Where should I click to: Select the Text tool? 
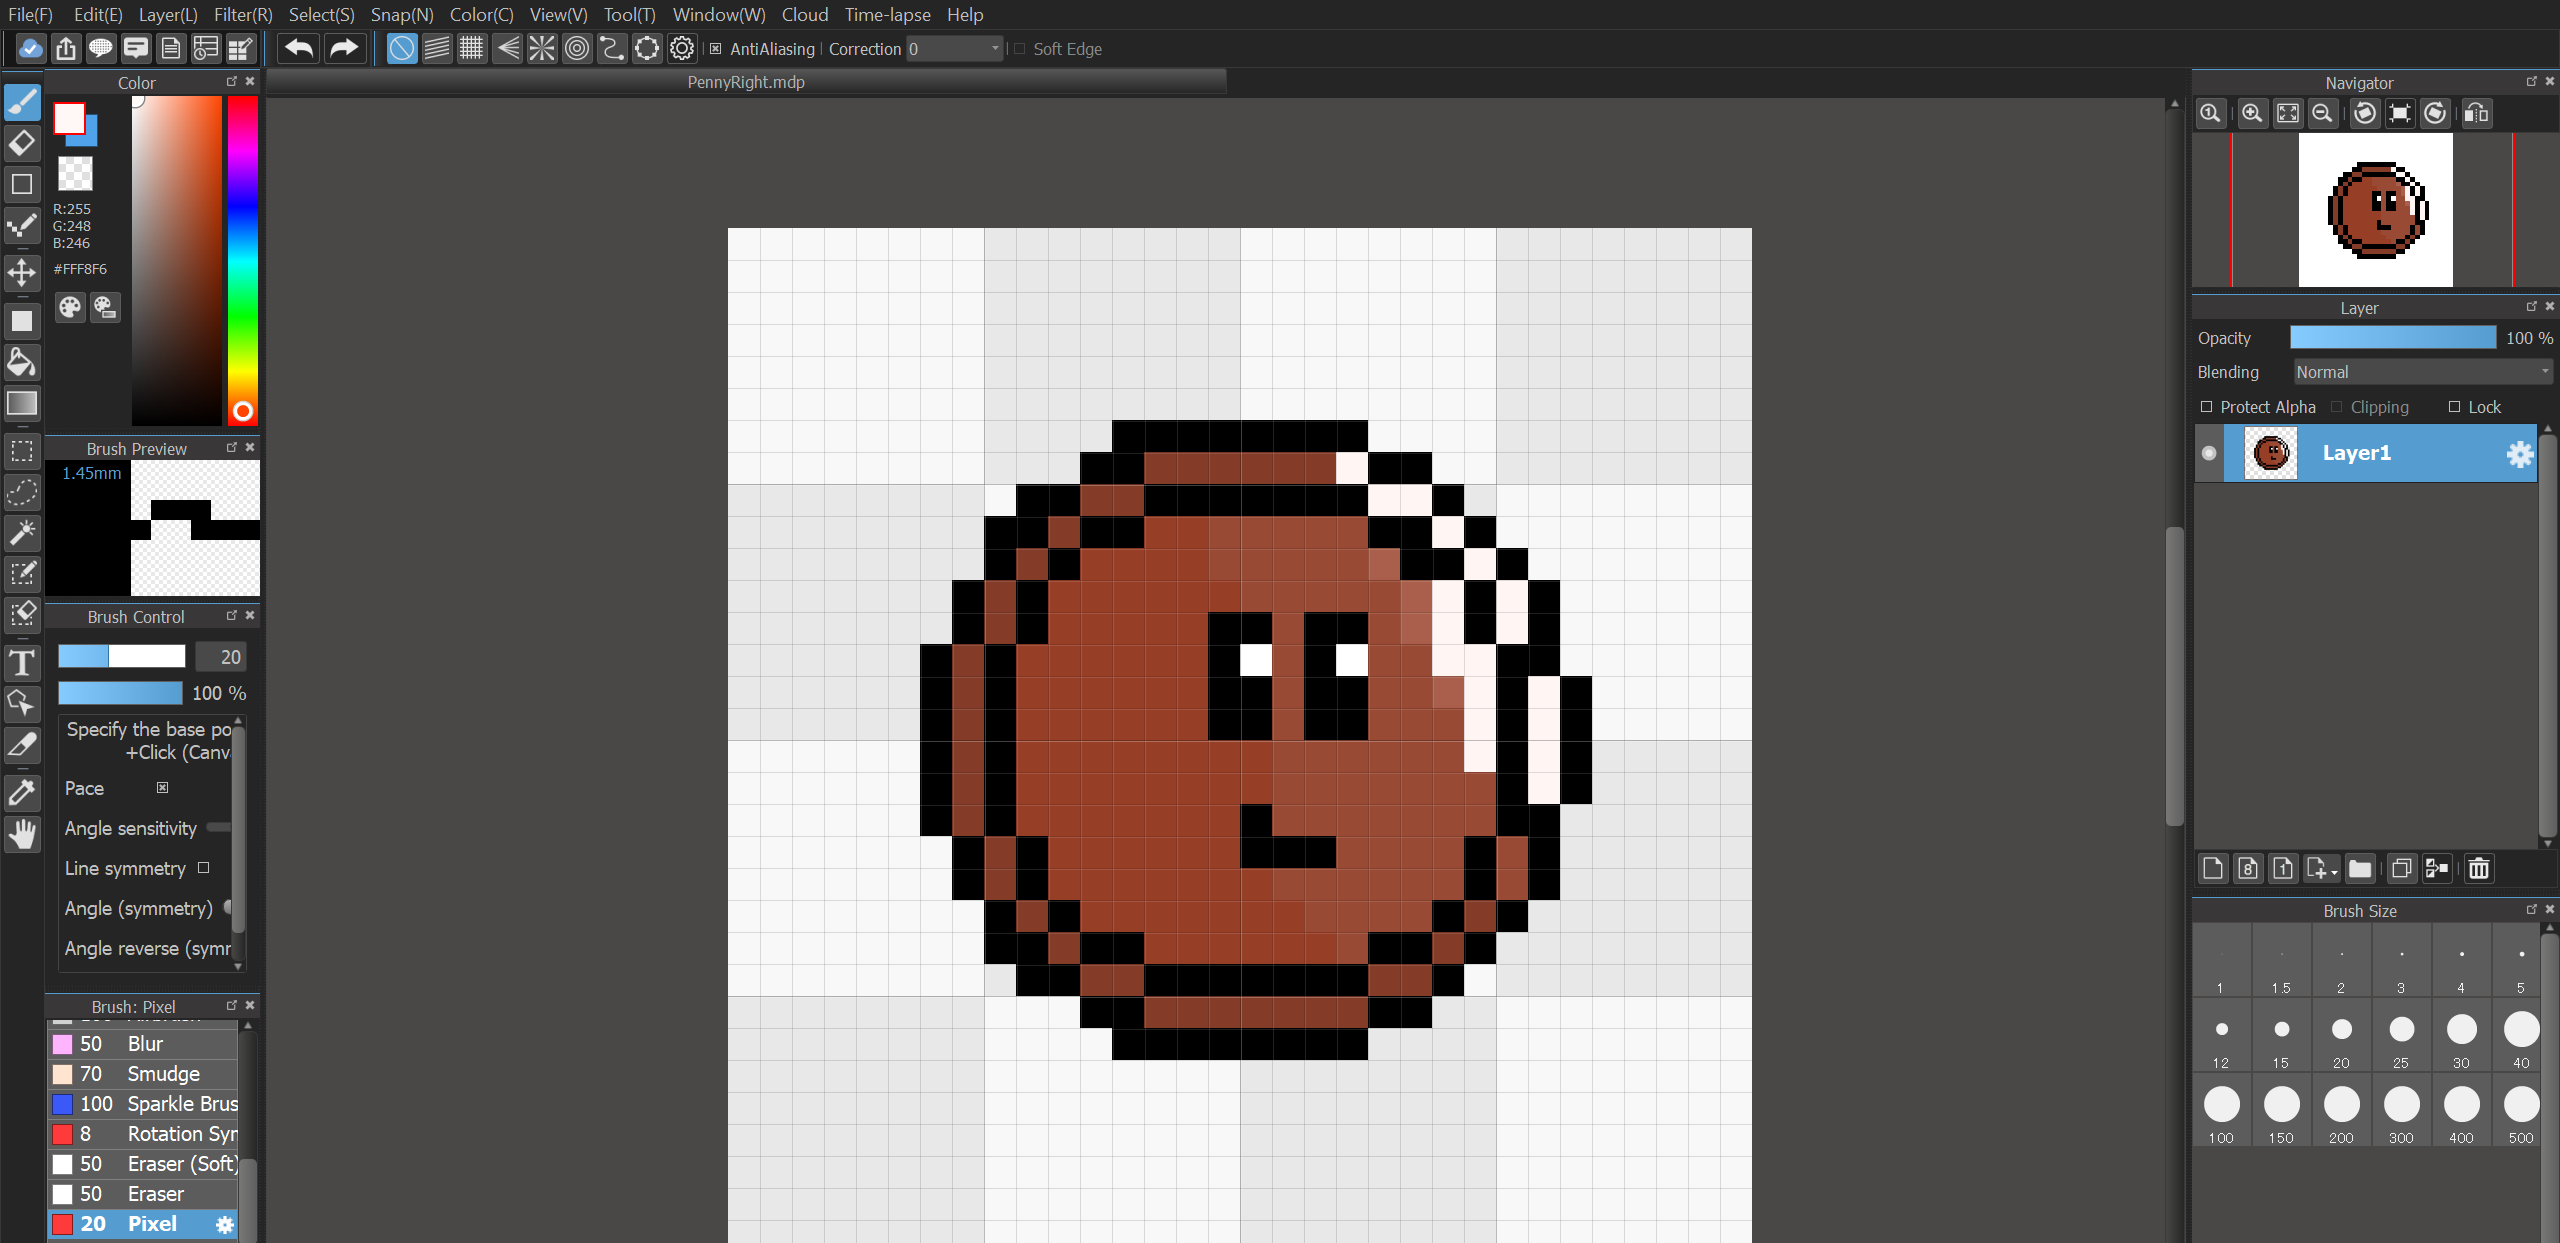22,663
